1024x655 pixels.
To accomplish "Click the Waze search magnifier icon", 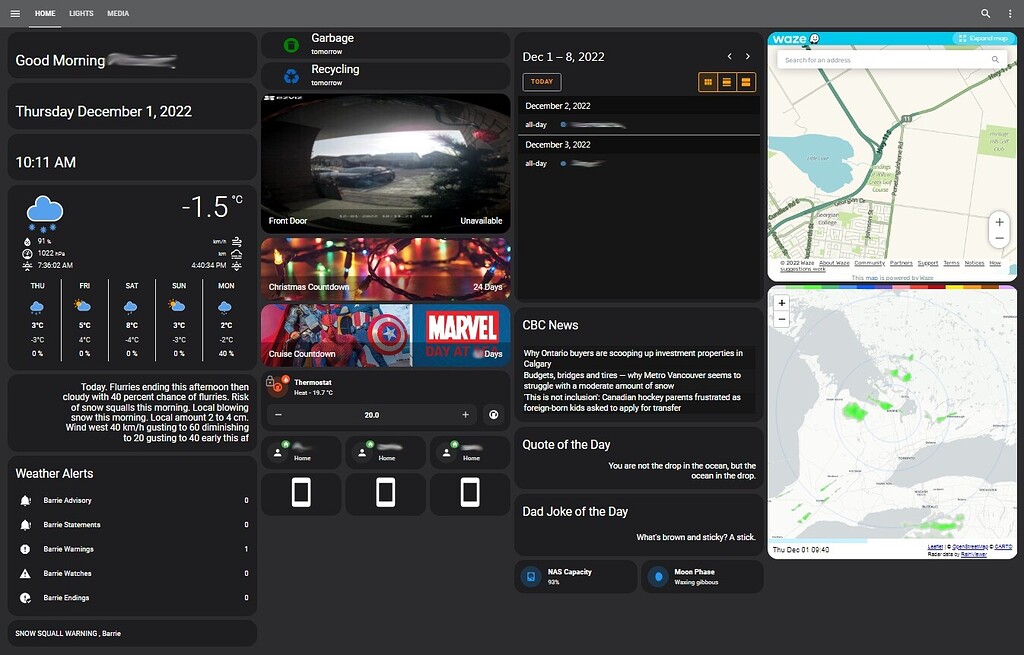I will pos(995,59).
